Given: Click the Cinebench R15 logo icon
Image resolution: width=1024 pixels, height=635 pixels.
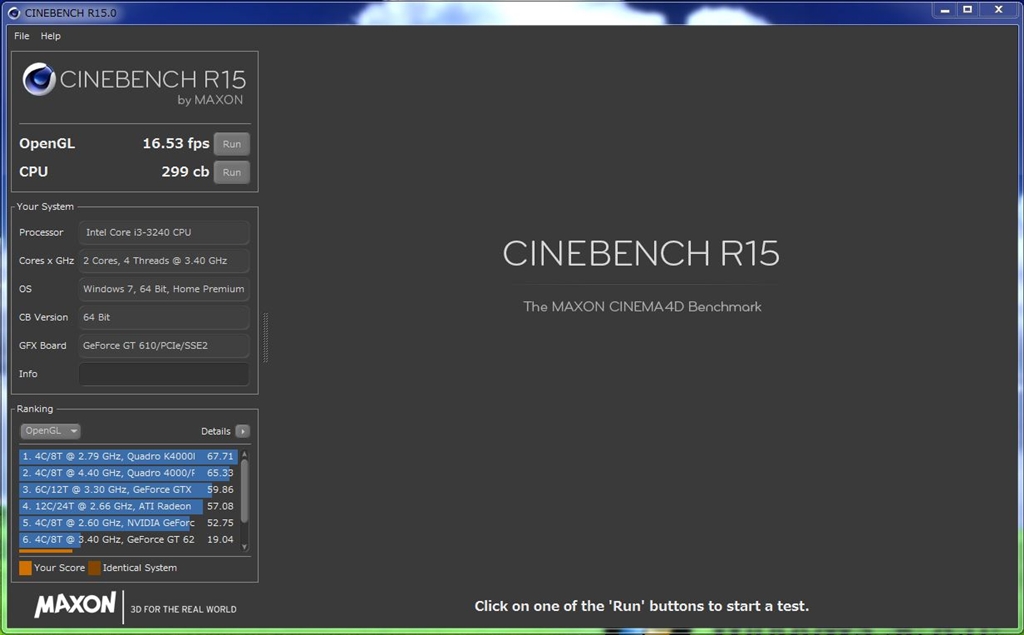Looking at the screenshot, I should [39, 79].
